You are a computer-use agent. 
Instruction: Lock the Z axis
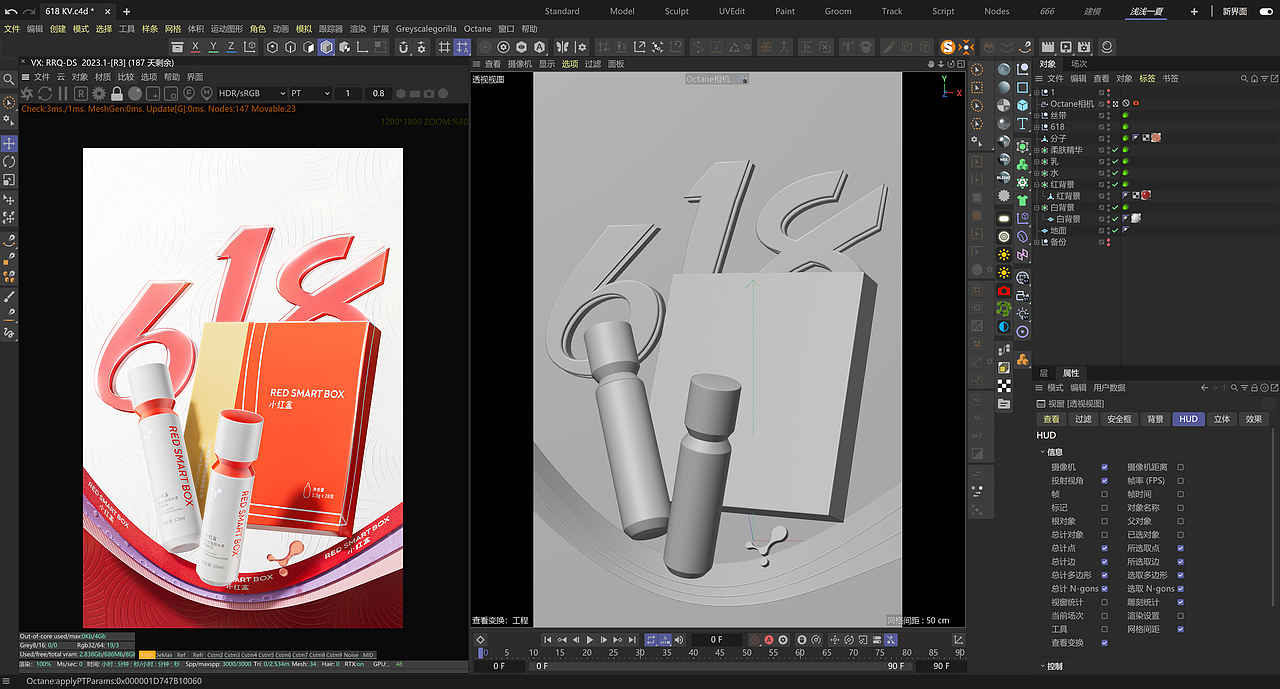pos(231,47)
